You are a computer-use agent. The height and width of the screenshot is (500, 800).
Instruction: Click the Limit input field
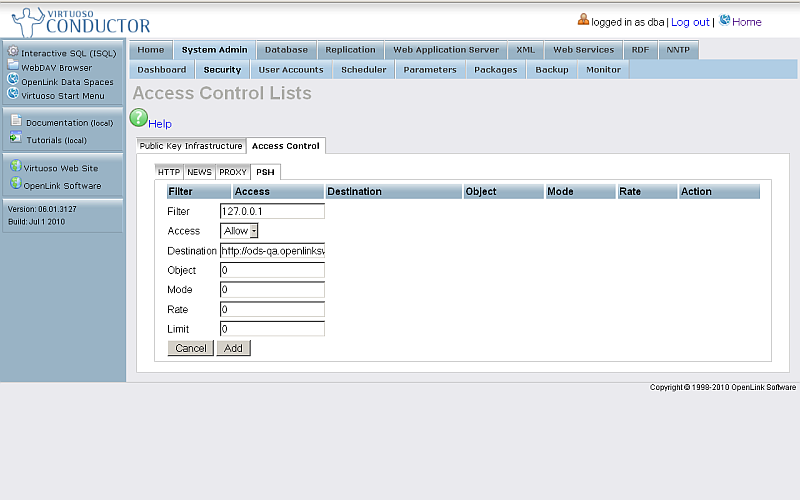272,329
